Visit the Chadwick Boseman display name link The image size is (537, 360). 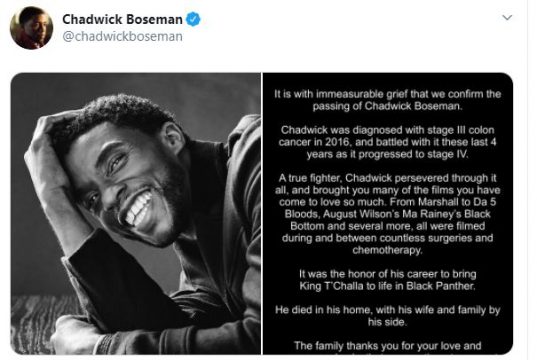tap(122, 19)
